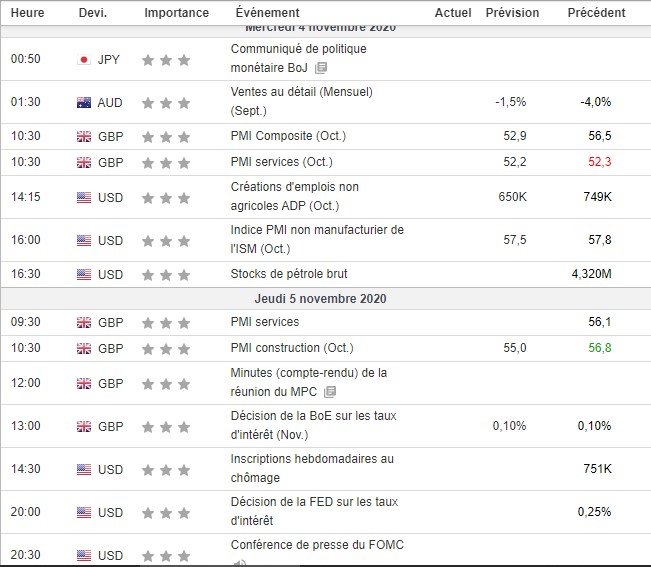This screenshot has width=651, height=567.
Task: Click the Australia flag for AUD
Action: [84, 102]
